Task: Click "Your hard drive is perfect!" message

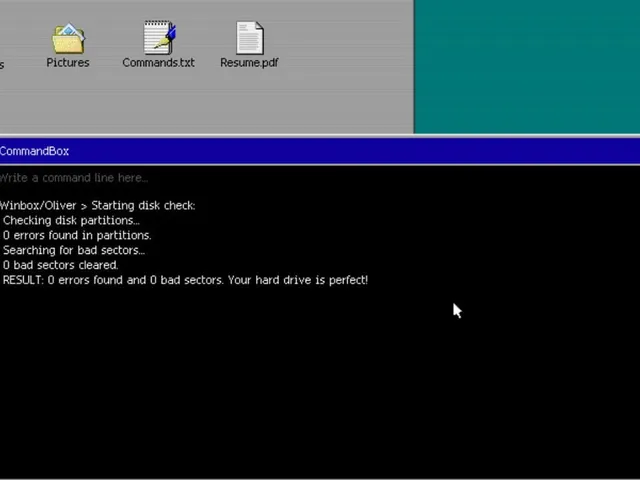Action: pos(298,280)
